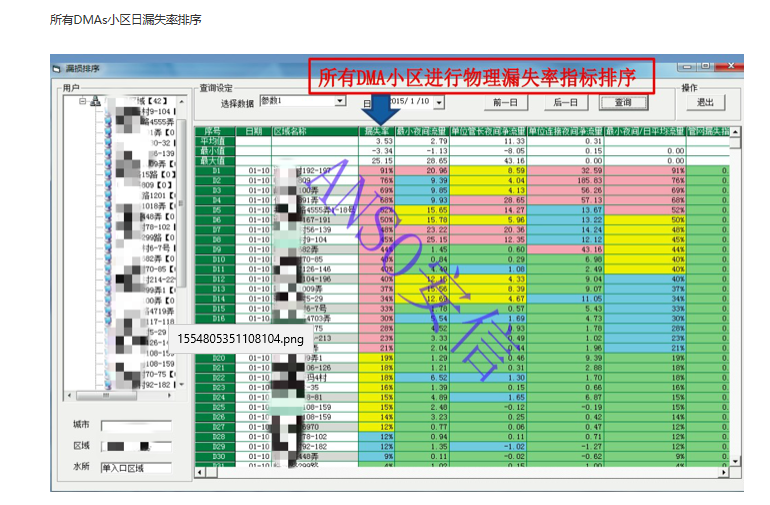770x505 pixels.
Task: Select row header D30 in the table
Action: (215, 456)
